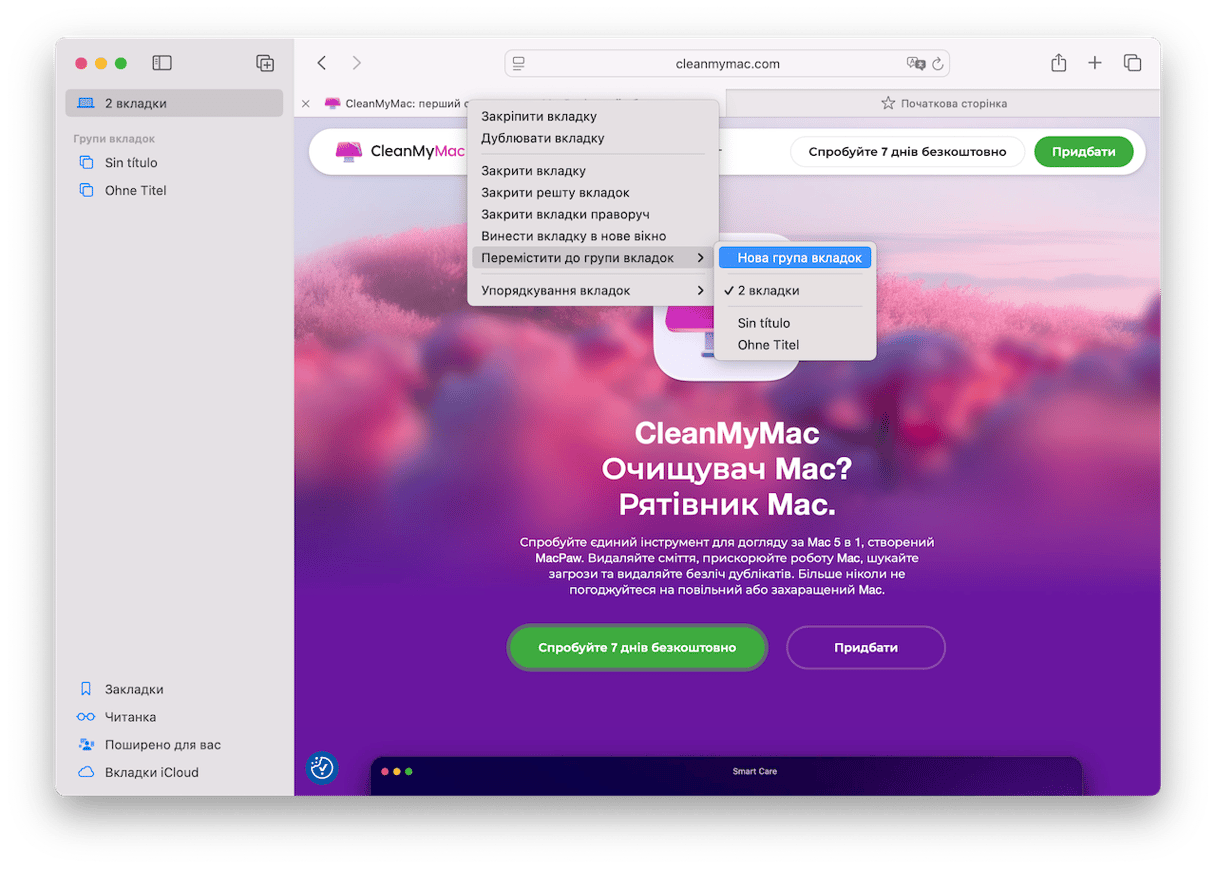Close the CleanMyMac tab with X
Screen dimensions: 1216x869
(x=306, y=103)
